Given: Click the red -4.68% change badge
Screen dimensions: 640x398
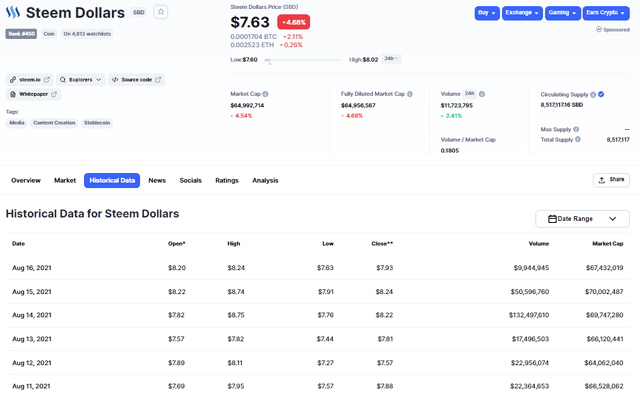Looking at the screenshot, I should [293, 22].
